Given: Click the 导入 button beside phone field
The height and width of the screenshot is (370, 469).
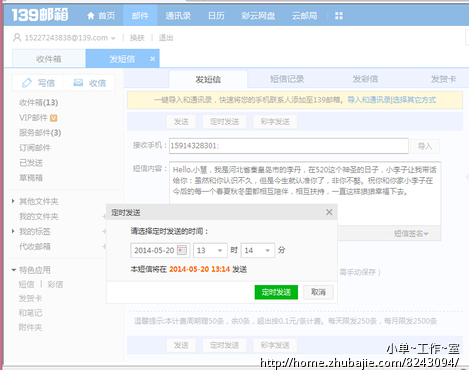Looking at the screenshot, I should (x=425, y=146).
